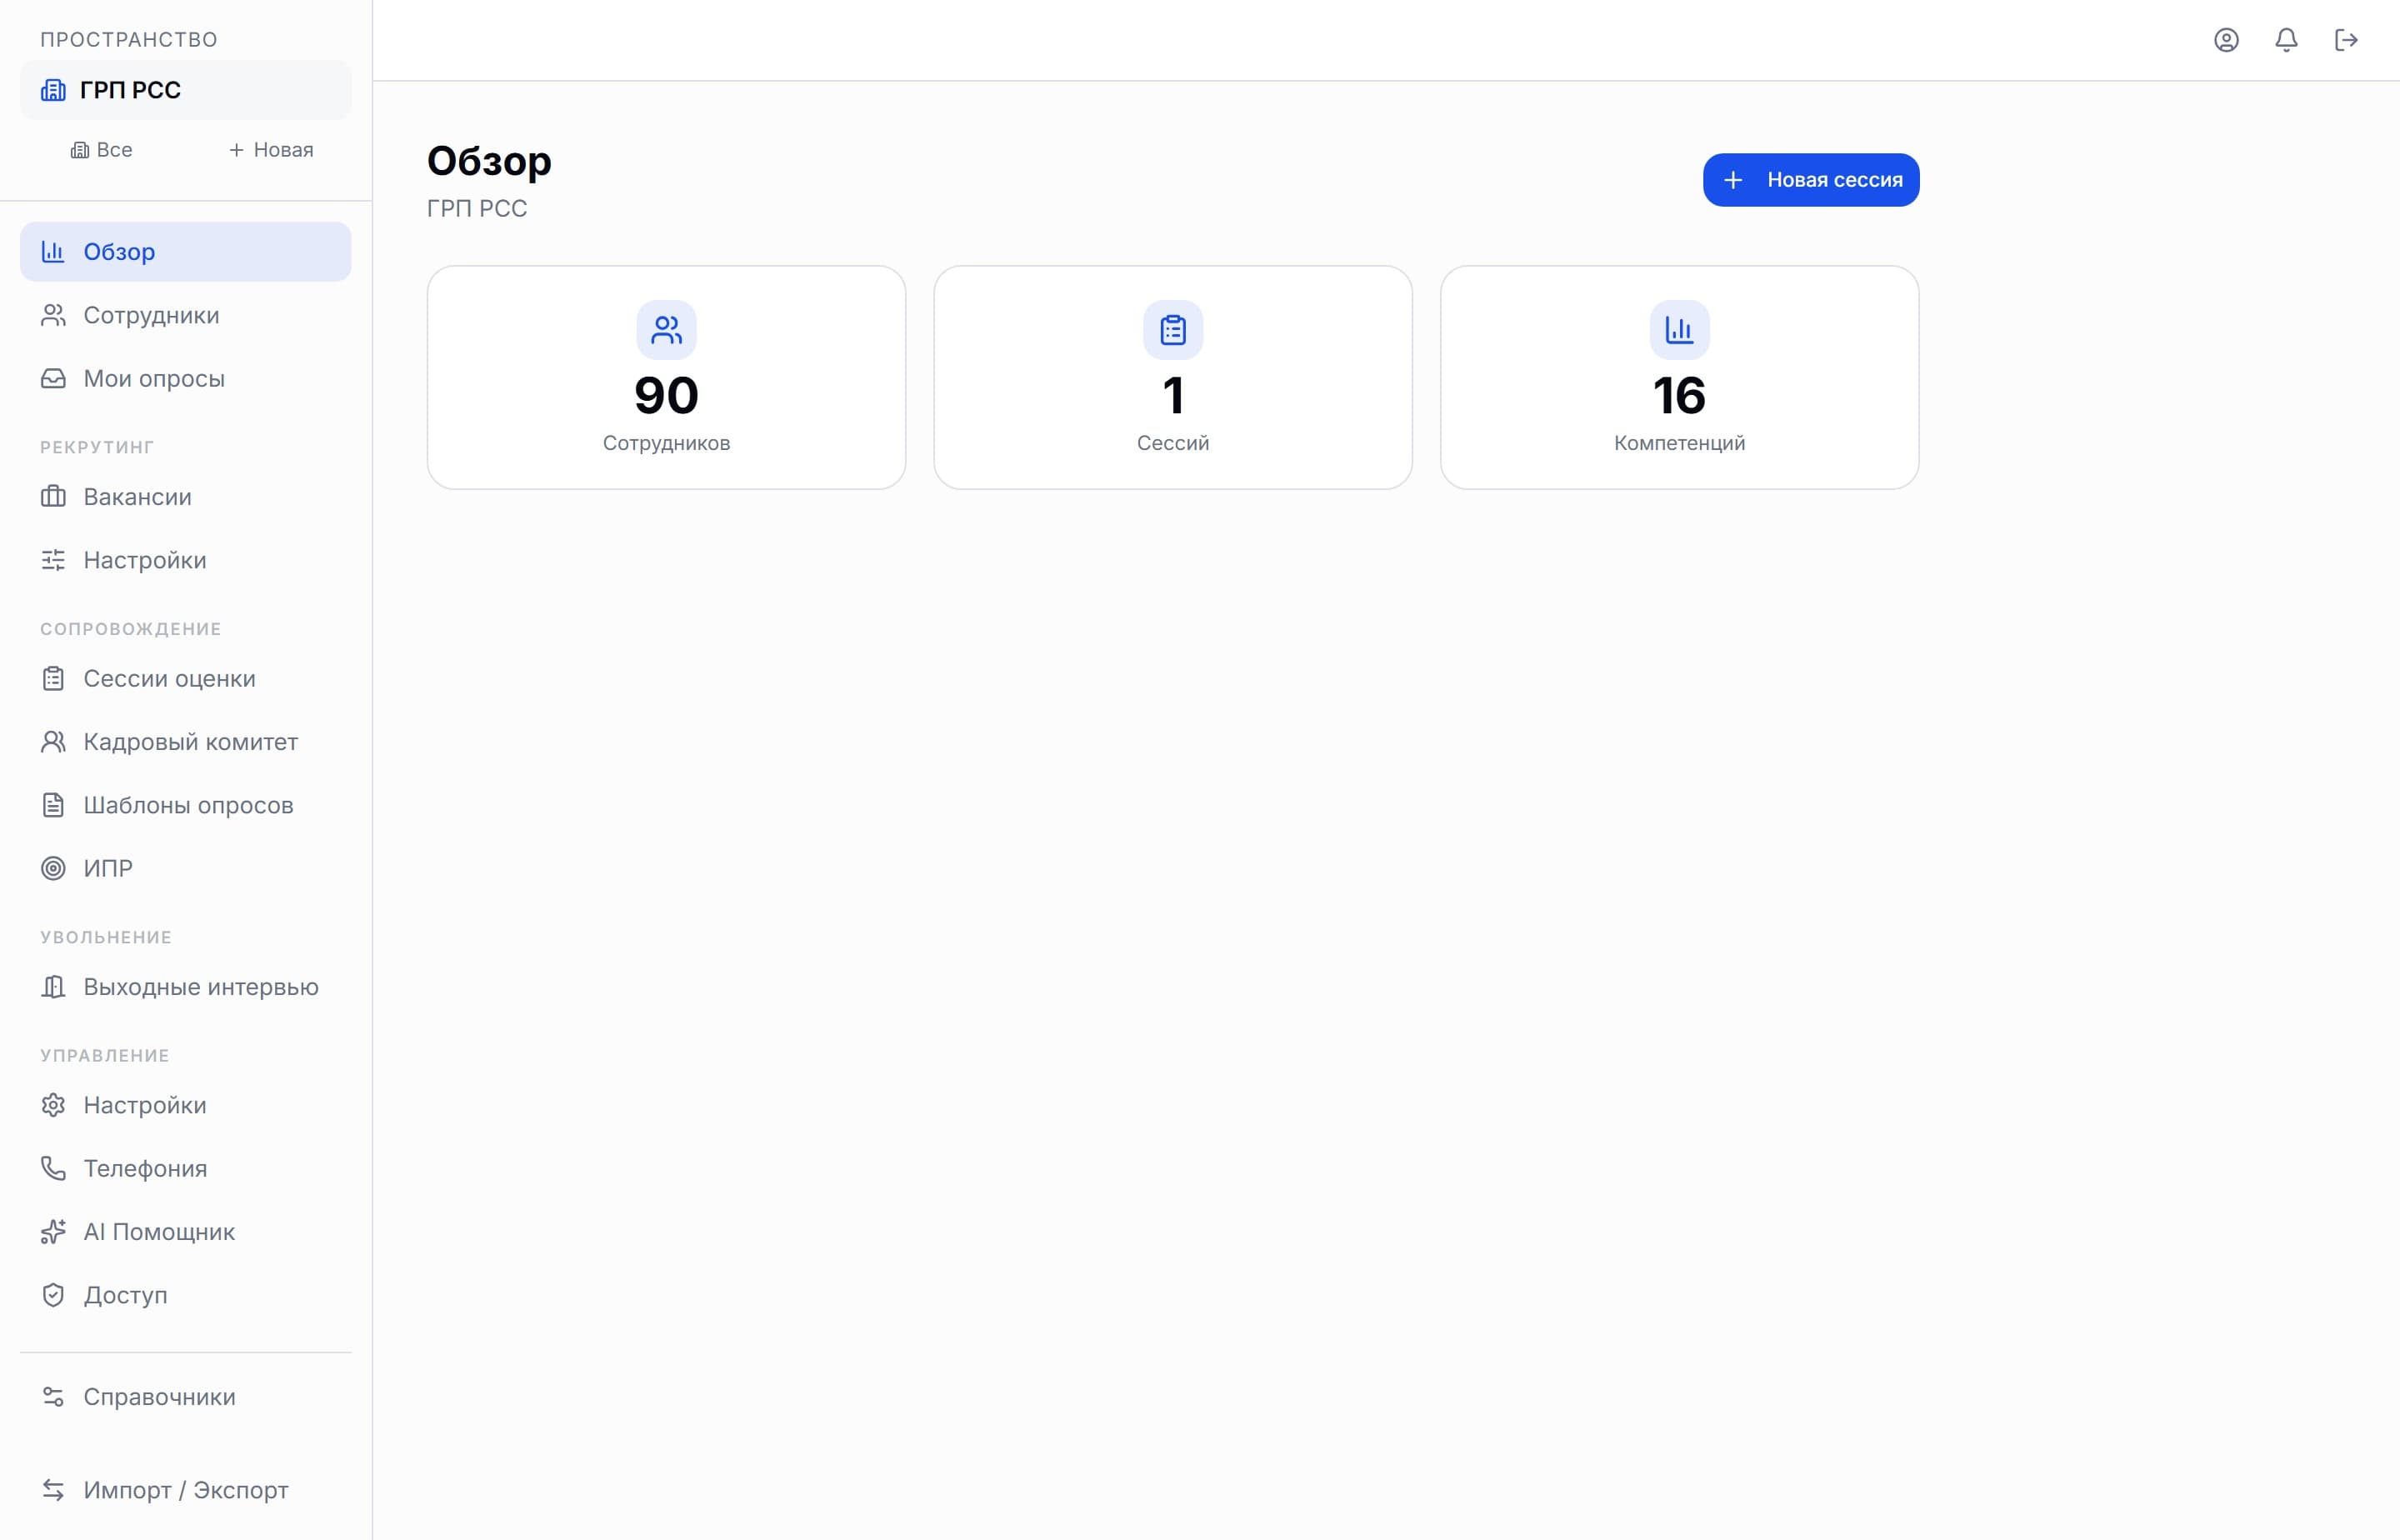2400x1540 pixels.
Task: Open the user profile icon
Action: click(x=2226, y=40)
